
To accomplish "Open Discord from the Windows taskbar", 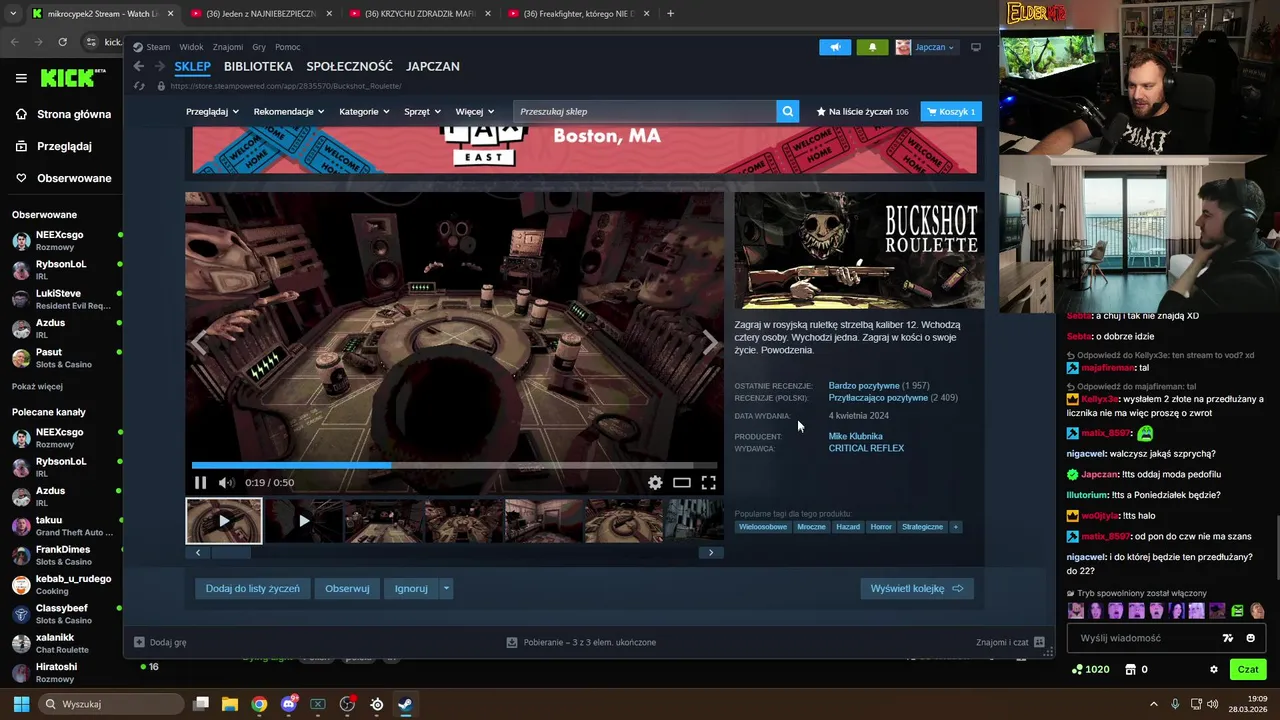I will coord(289,704).
